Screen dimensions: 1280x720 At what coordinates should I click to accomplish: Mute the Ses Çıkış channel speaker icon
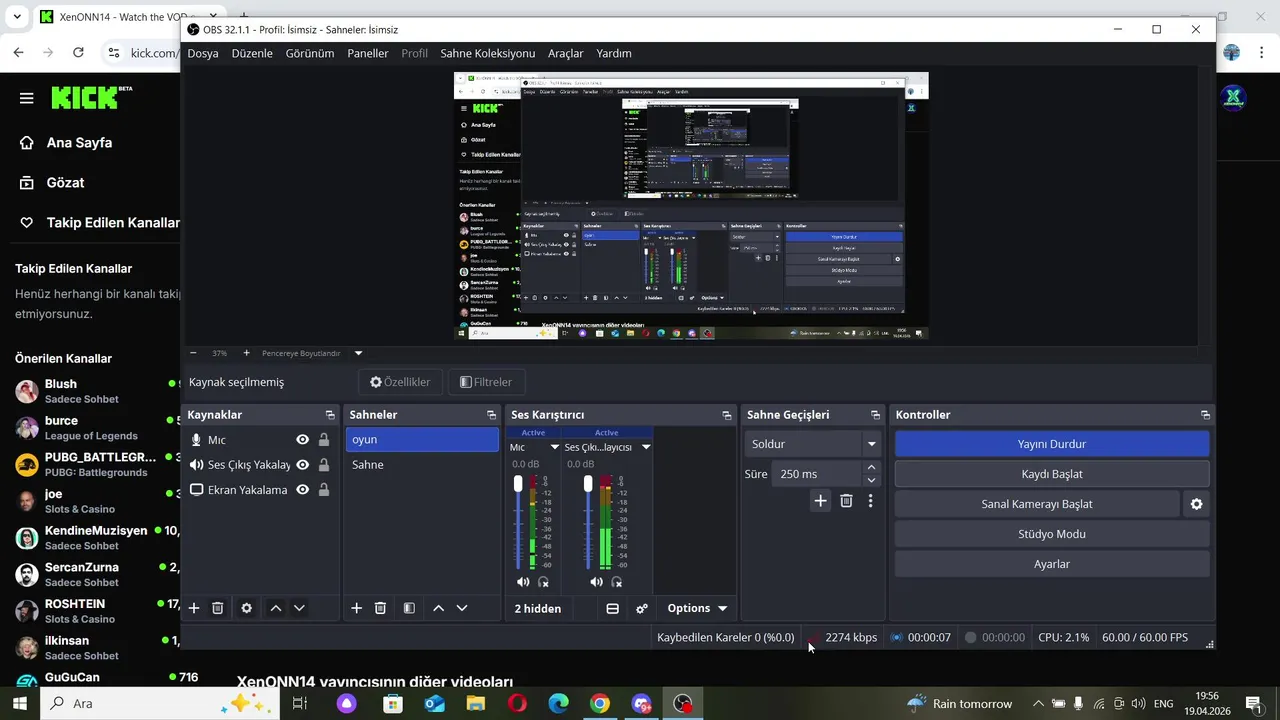tap(596, 582)
